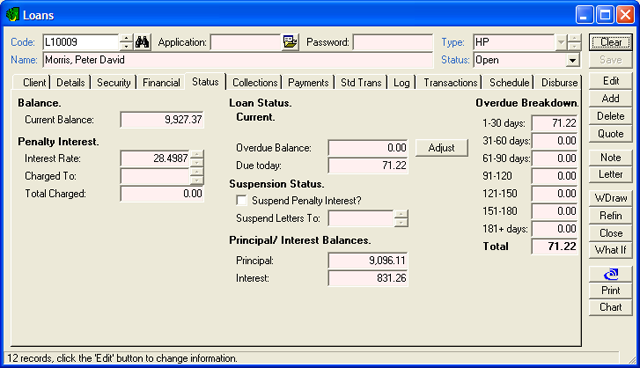This screenshot has width=640, height=368.
Task: Click the Charged To spinner arrows
Action: click(x=196, y=176)
